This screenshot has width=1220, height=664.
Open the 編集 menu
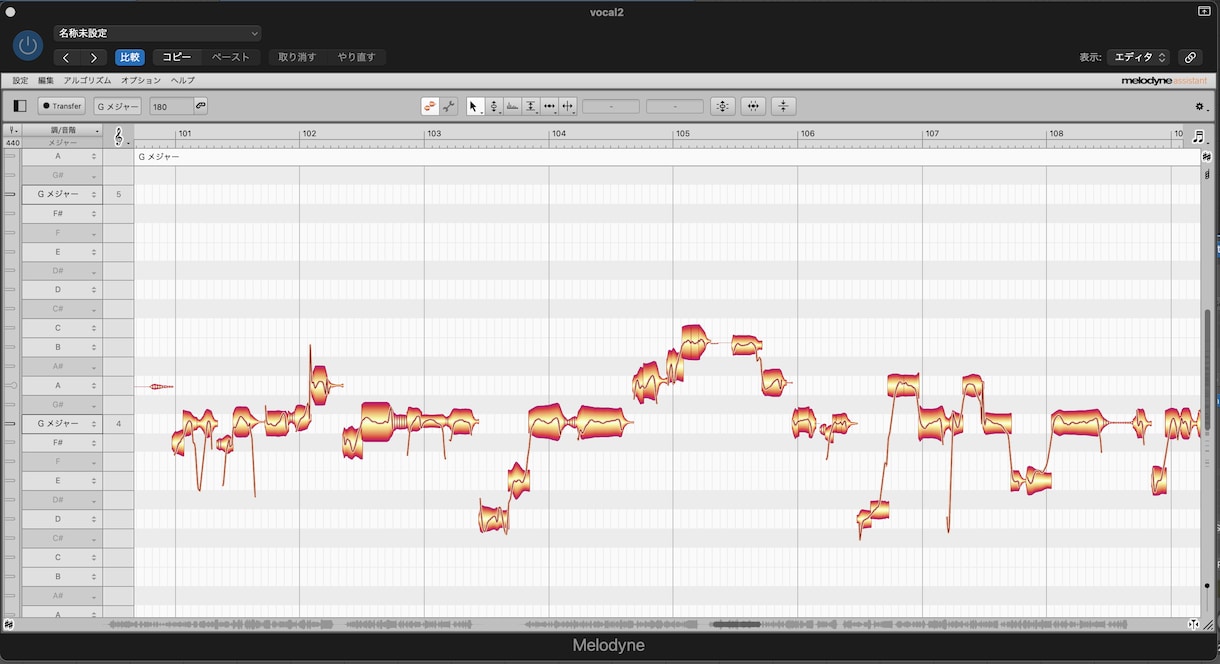click(46, 80)
